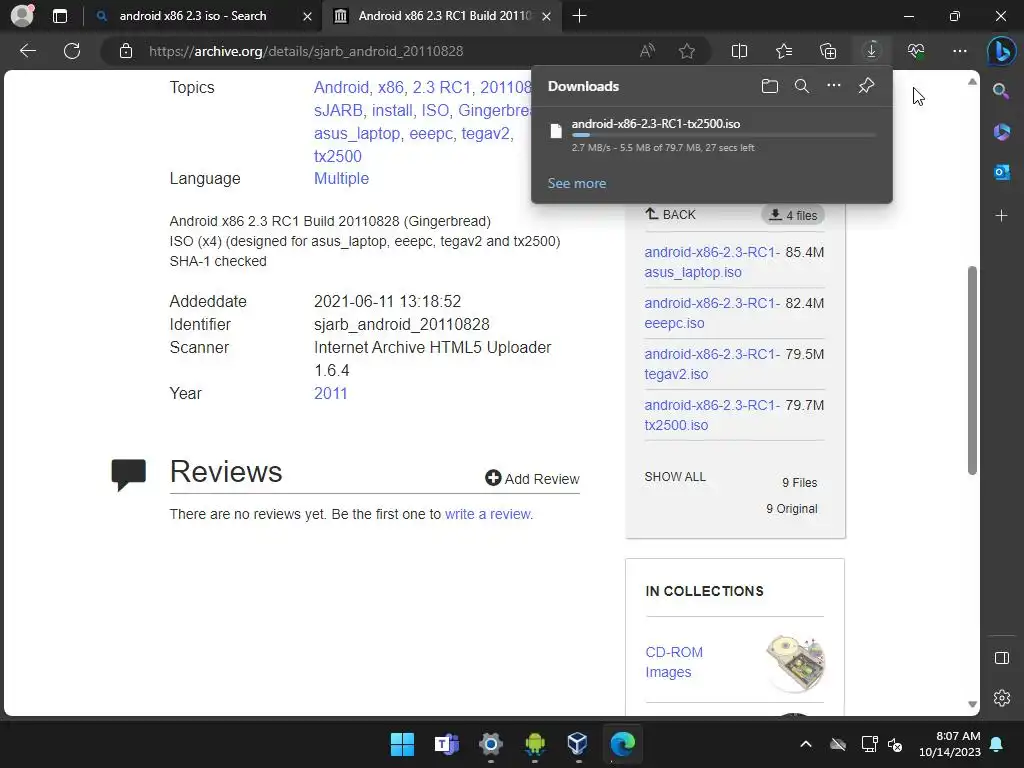
Task: Go back with the browser back arrow
Action: 28,51
